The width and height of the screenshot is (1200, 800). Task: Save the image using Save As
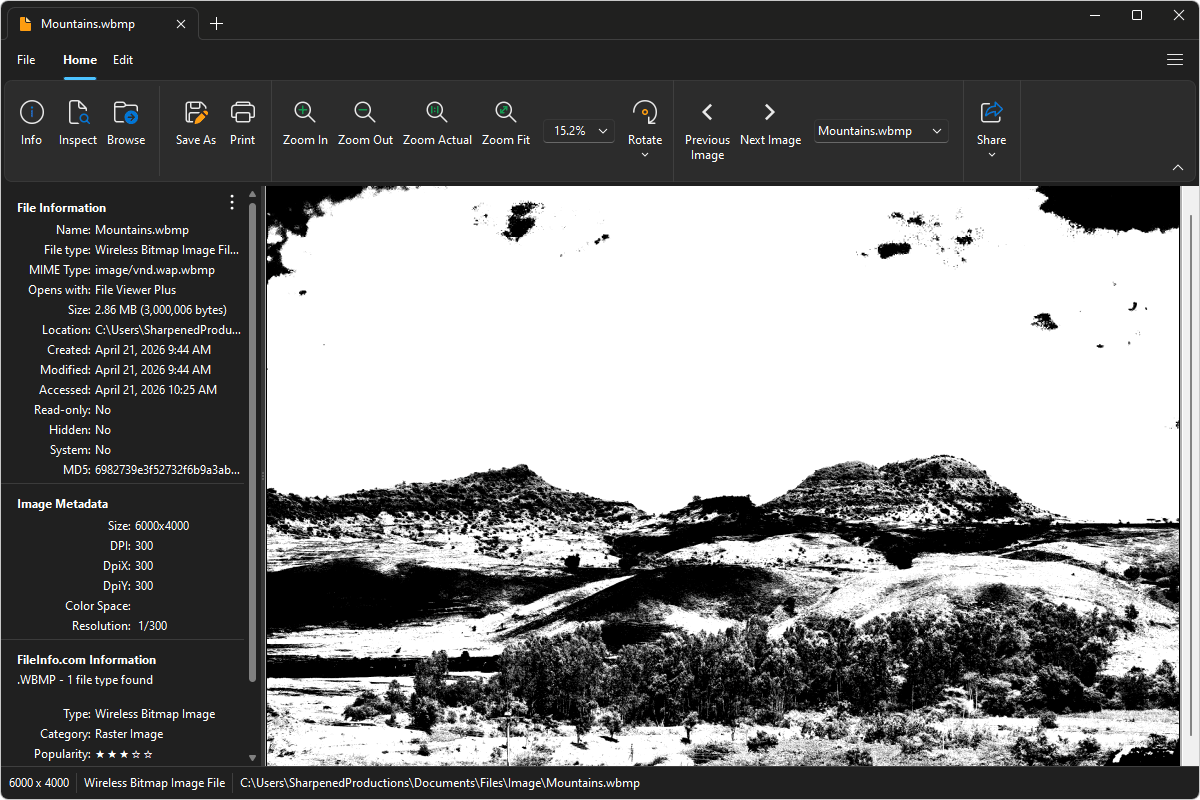(x=195, y=122)
